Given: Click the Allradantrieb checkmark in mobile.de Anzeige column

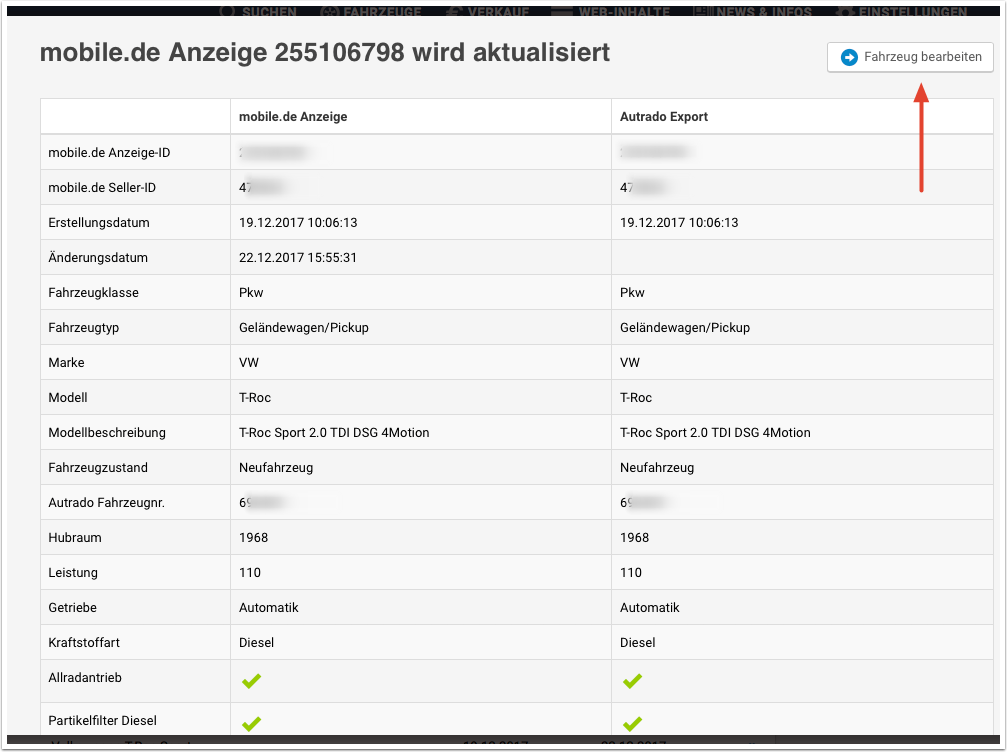Looking at the screenshot, I should coord(251,681).
